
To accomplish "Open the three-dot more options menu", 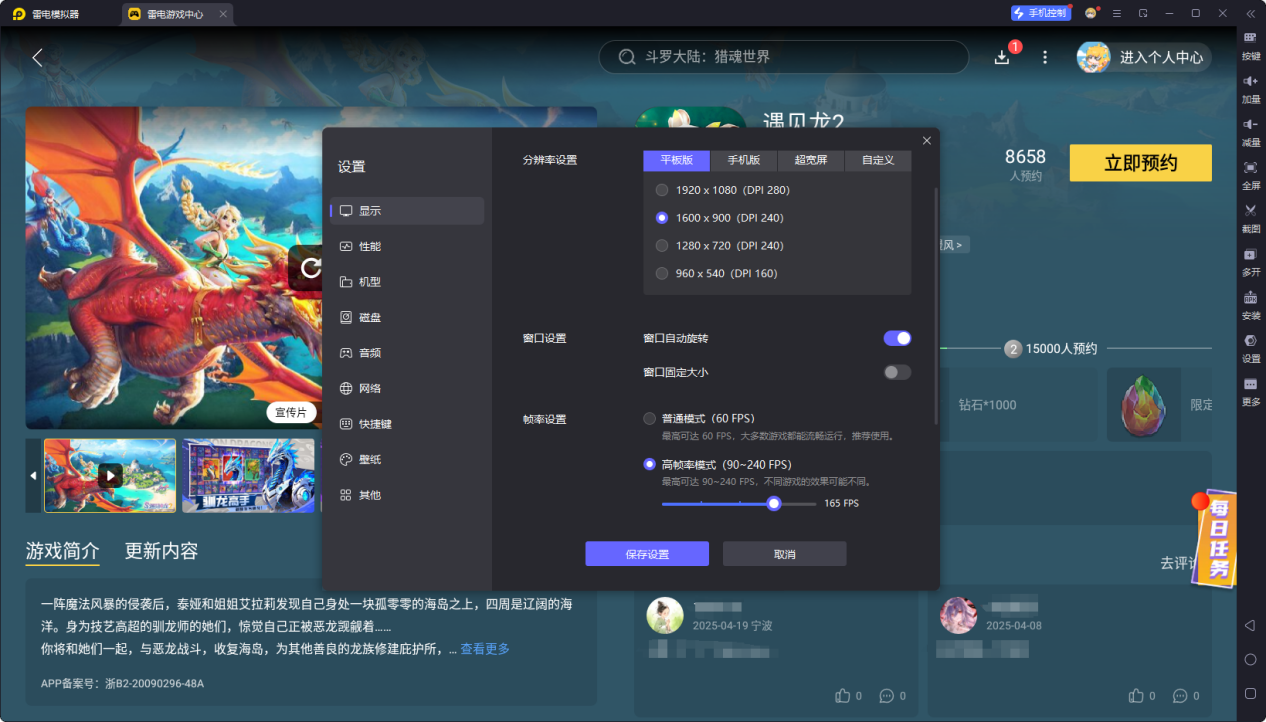I will click(1045, 57).
